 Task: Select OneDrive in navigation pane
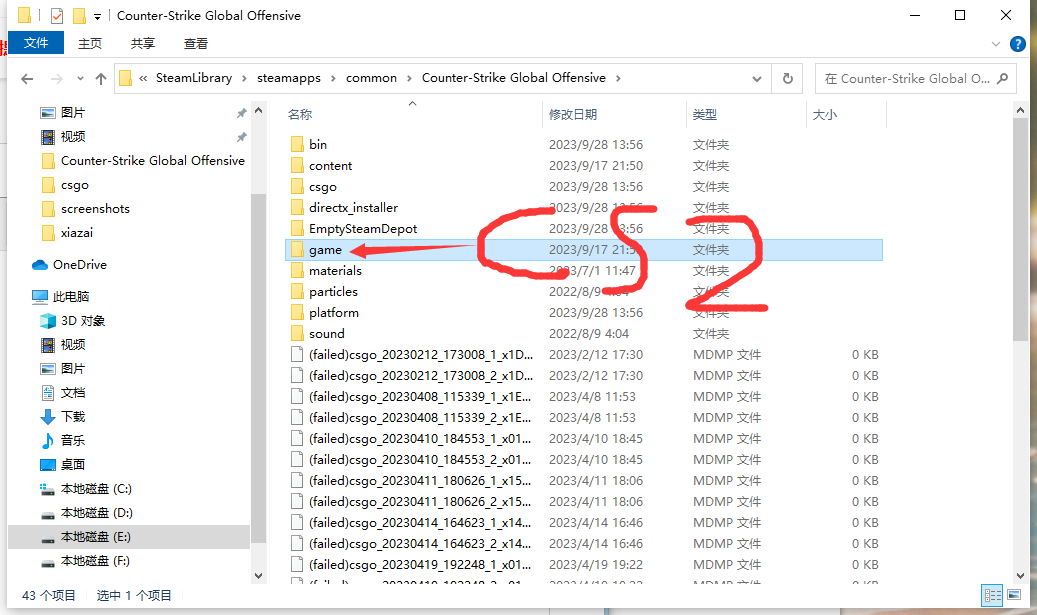79,265
